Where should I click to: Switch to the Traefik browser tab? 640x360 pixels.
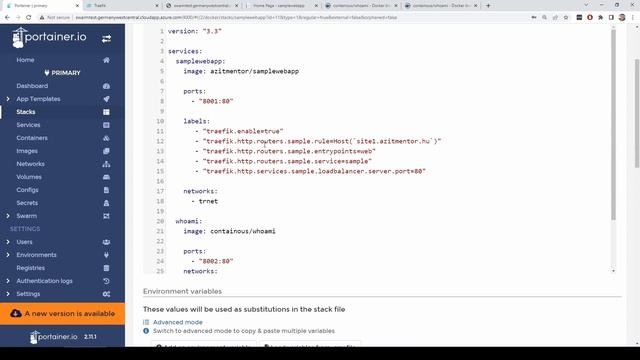[122, 6]
